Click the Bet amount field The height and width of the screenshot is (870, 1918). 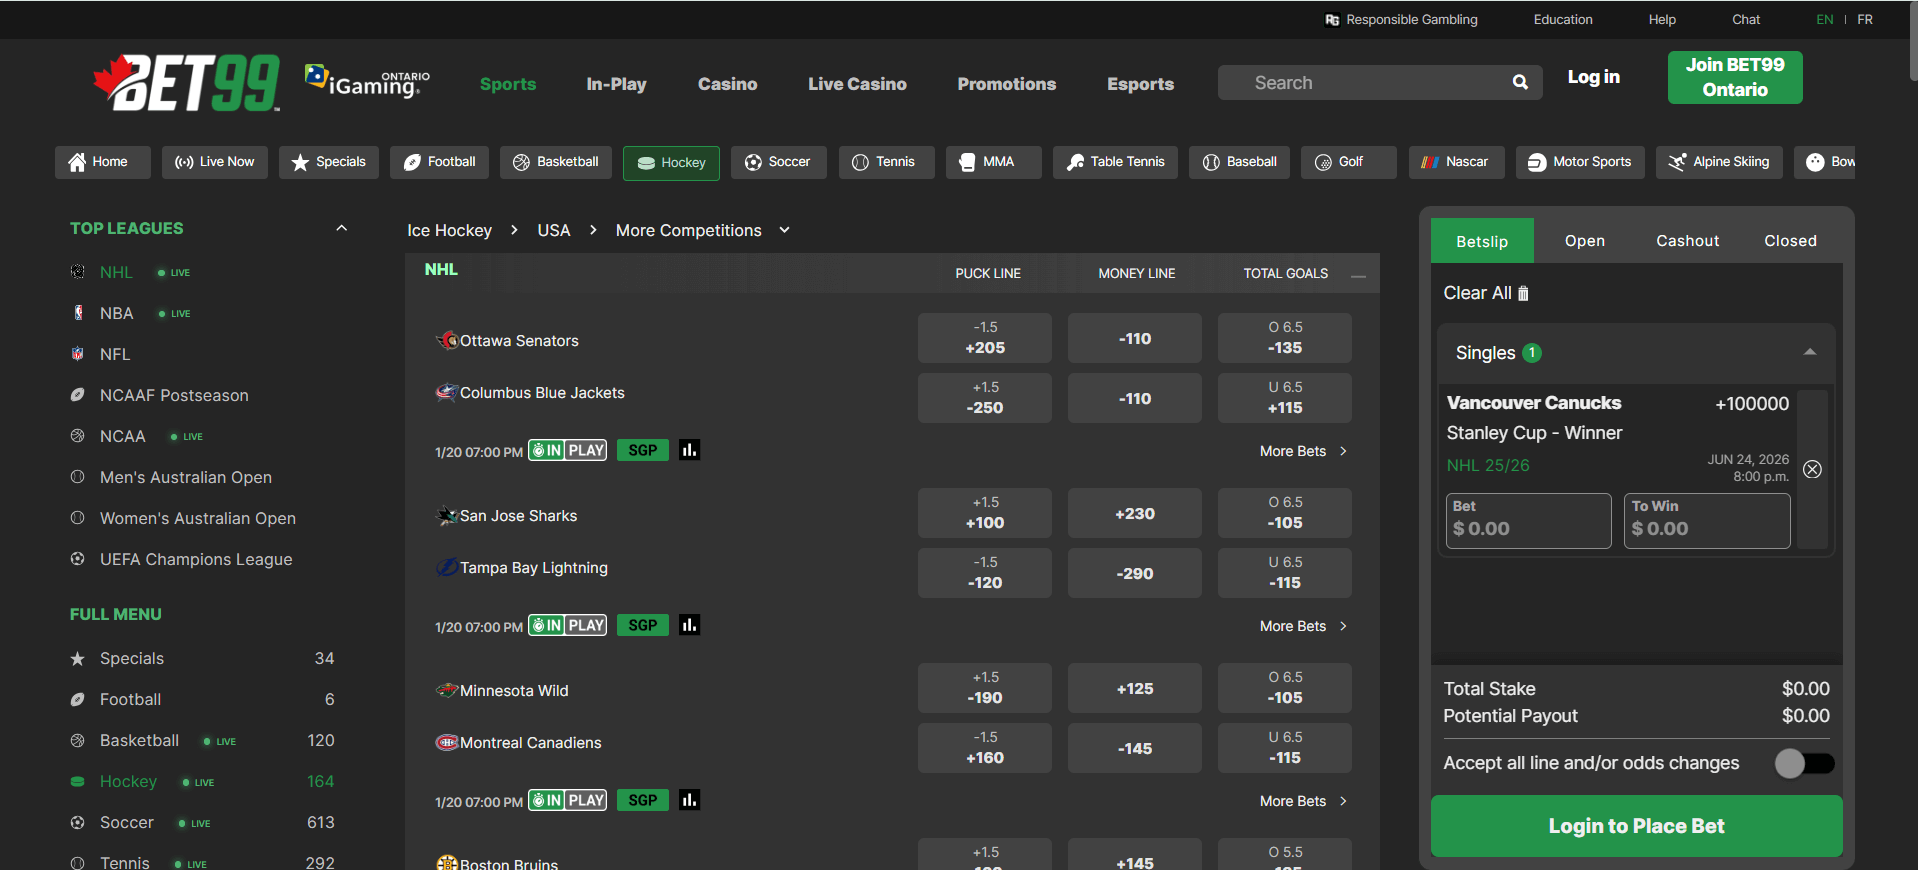click(x=1528, y=520)
